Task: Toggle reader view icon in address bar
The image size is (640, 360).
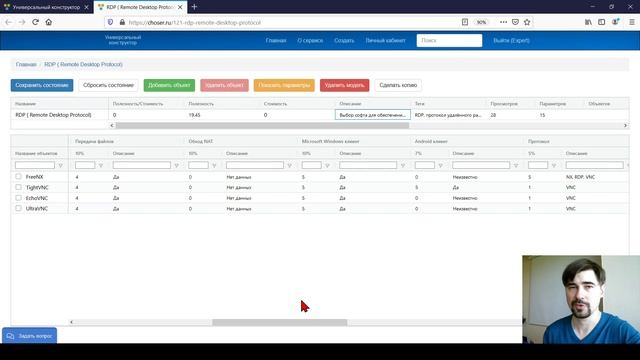Action: (x=464, y=22)
